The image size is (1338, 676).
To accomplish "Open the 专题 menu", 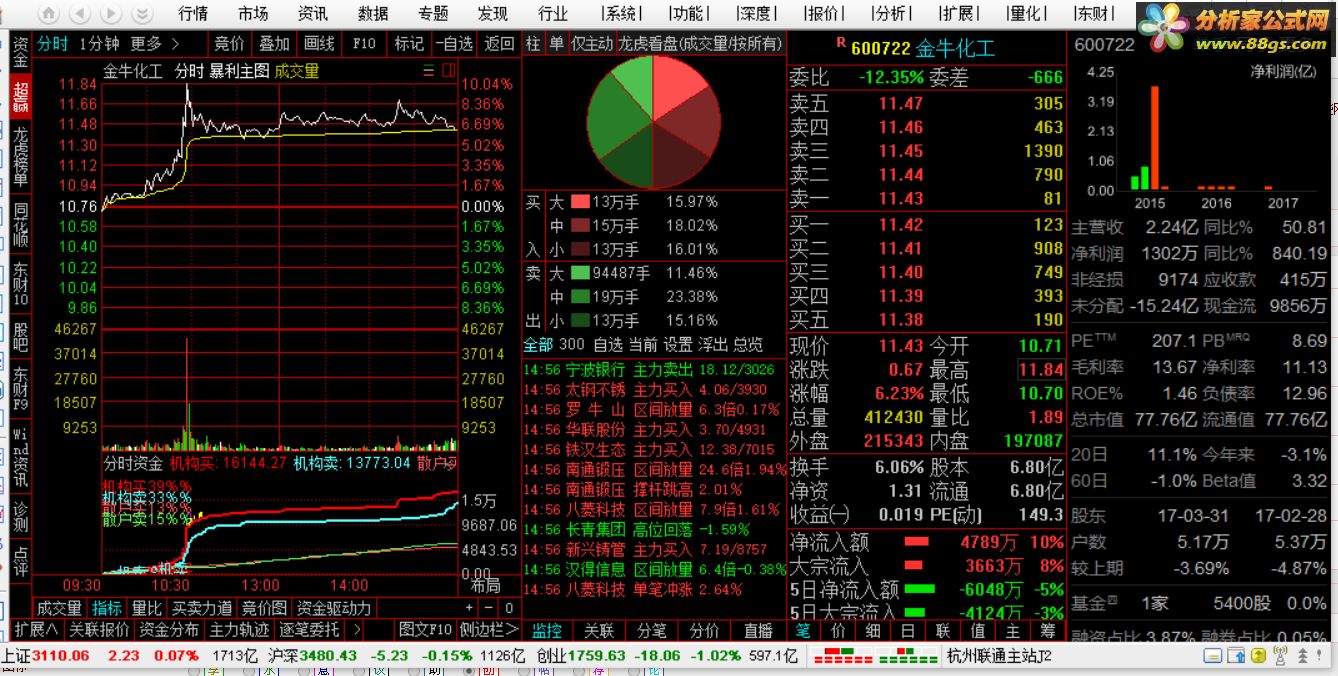I will coord(433,13).
